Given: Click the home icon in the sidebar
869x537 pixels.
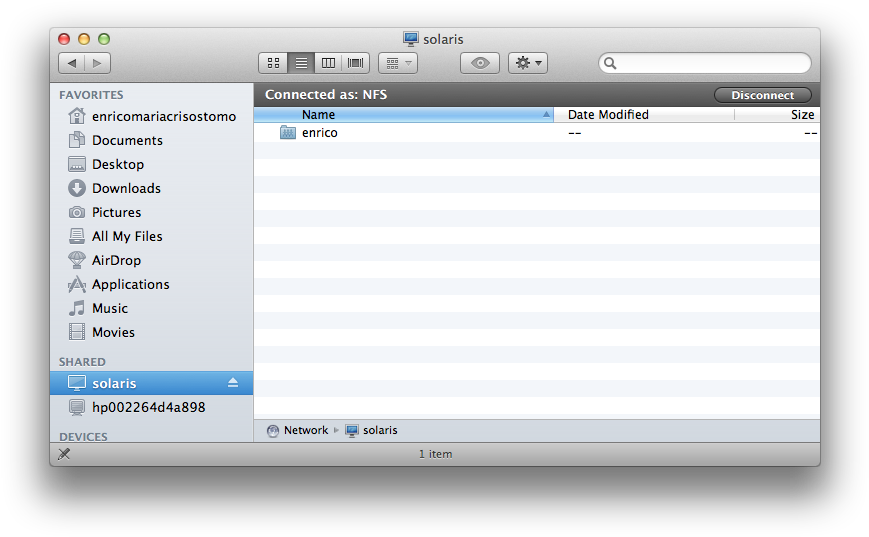Looking at the screenshot, I should coord(76,116).
